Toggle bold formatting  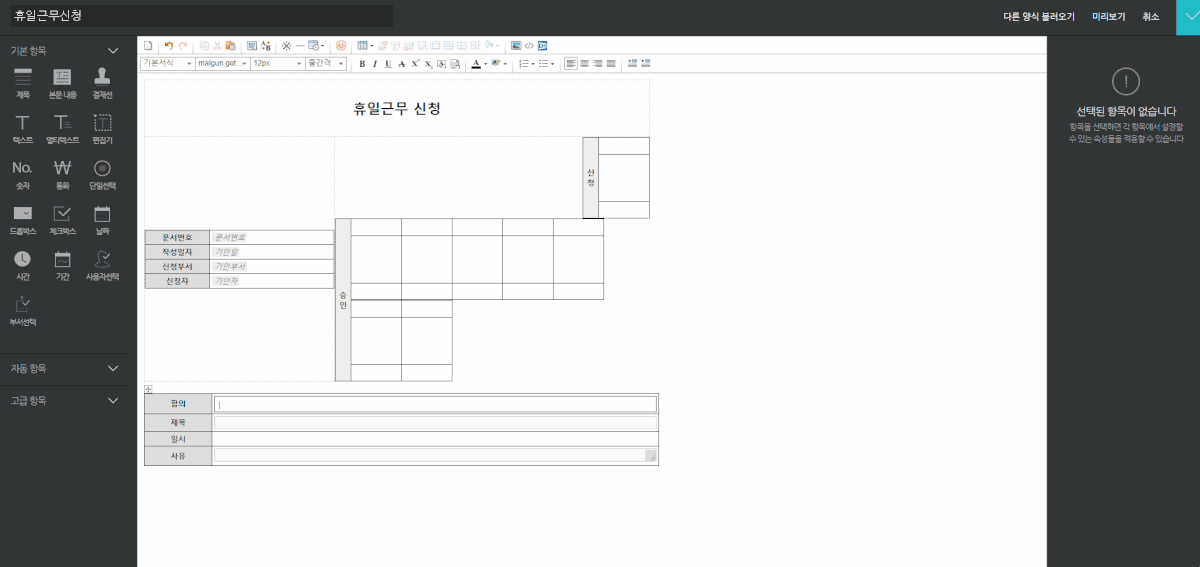click(362, 64)
